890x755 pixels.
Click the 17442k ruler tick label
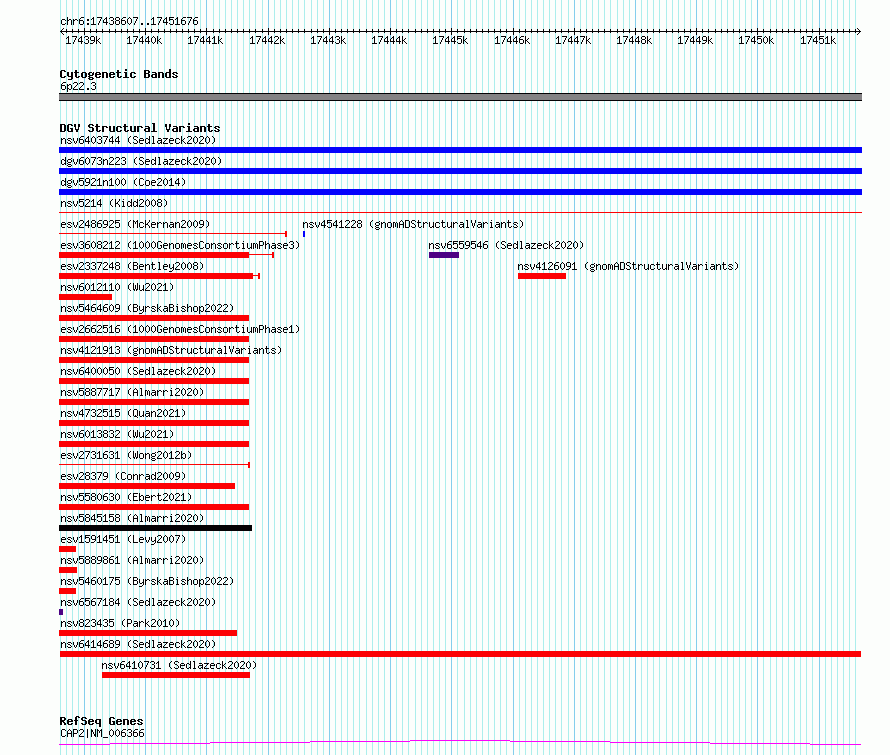click(267, 40)
